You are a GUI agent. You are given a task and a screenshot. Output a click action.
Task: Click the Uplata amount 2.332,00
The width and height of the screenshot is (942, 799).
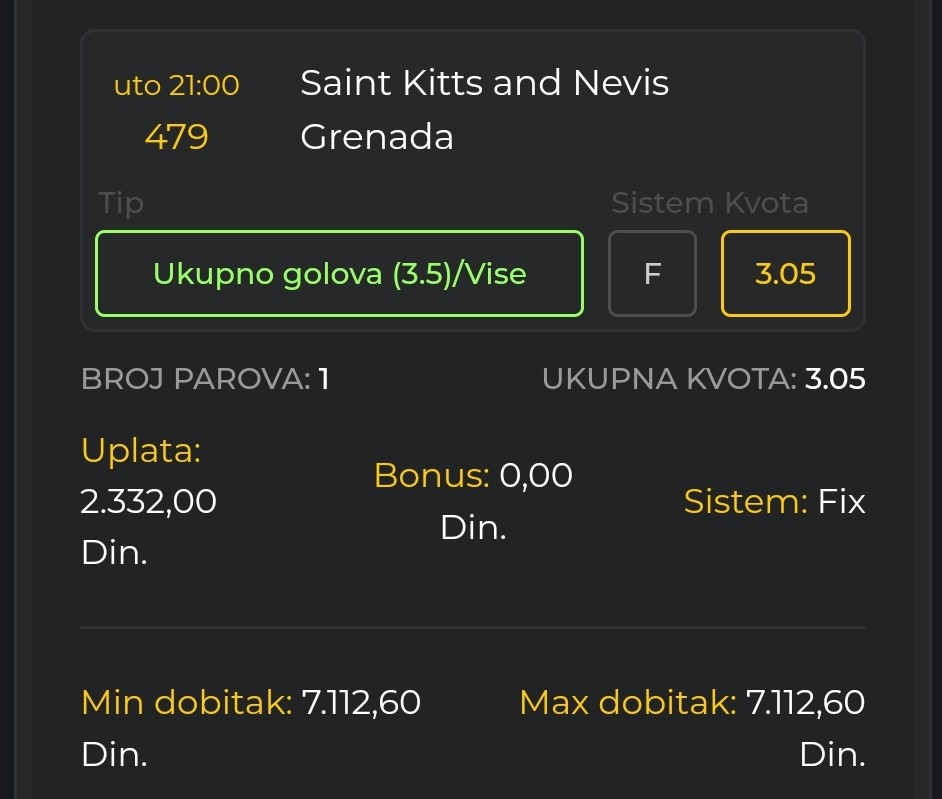click(x=148, y=501)
